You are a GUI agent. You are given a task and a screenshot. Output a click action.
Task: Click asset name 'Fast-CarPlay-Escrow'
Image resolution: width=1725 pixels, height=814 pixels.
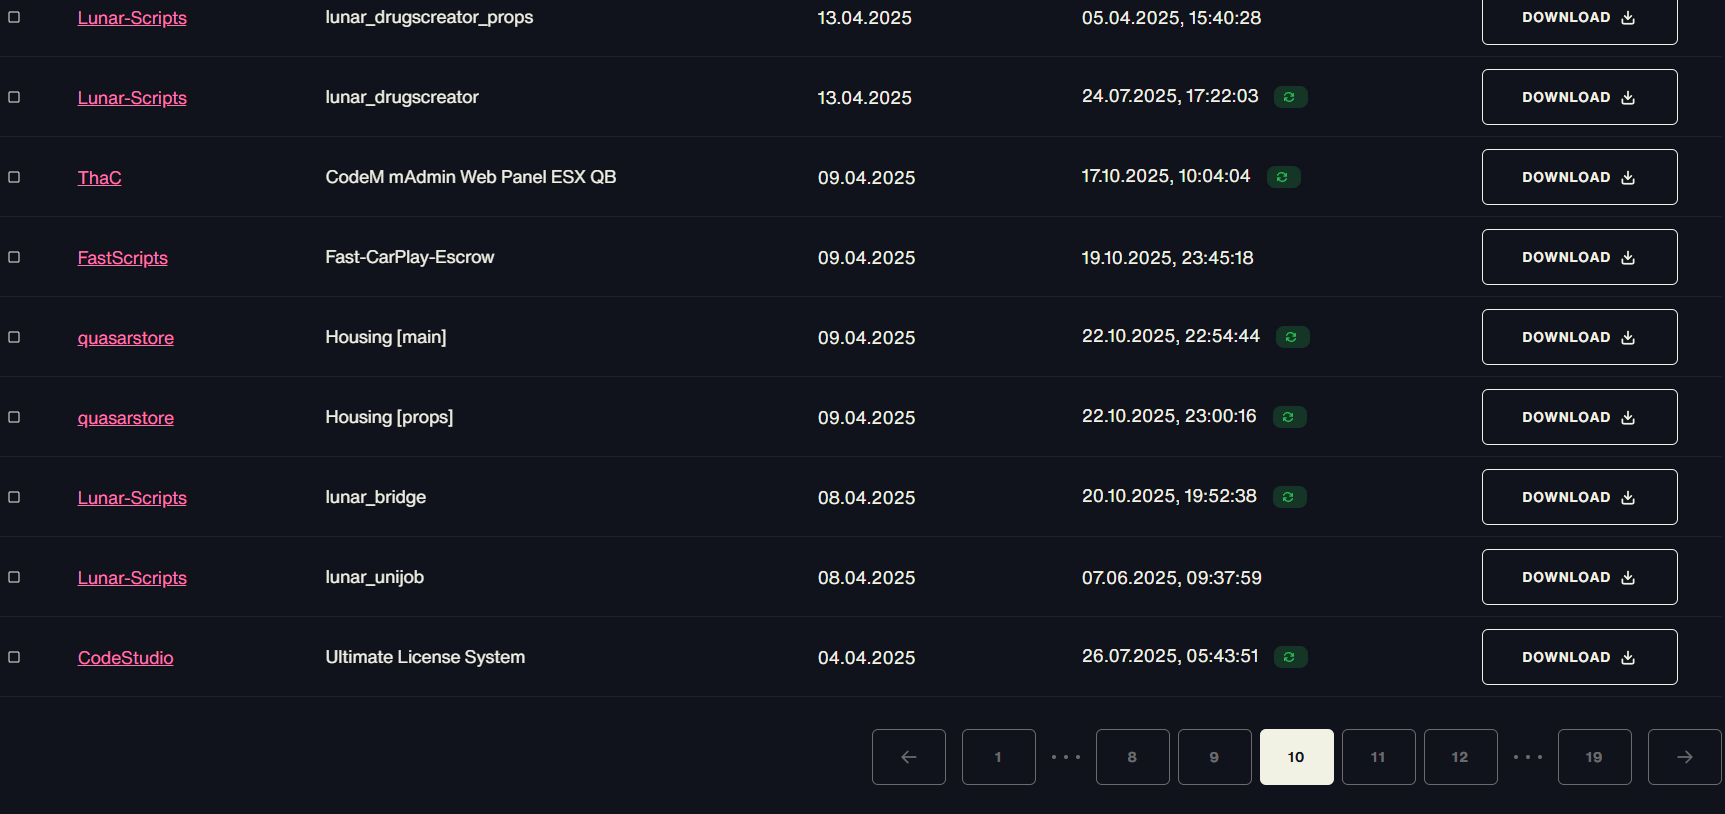click(x=410, y=257)
